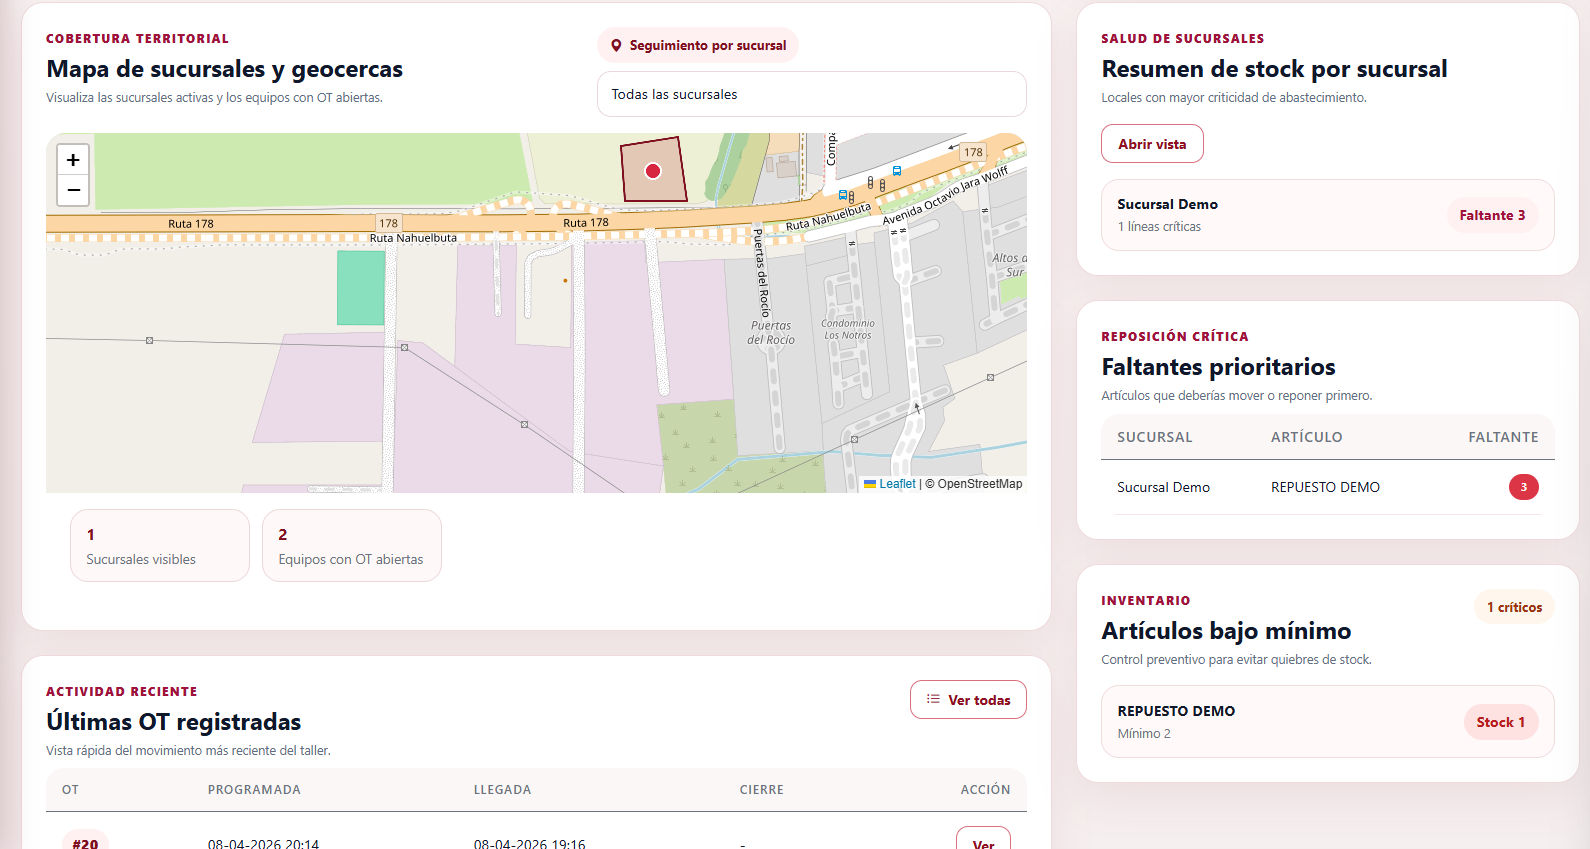This screenshot has width=1590, height=849.
Task: Click the OT column header
Action: click(x=70, y=790)
